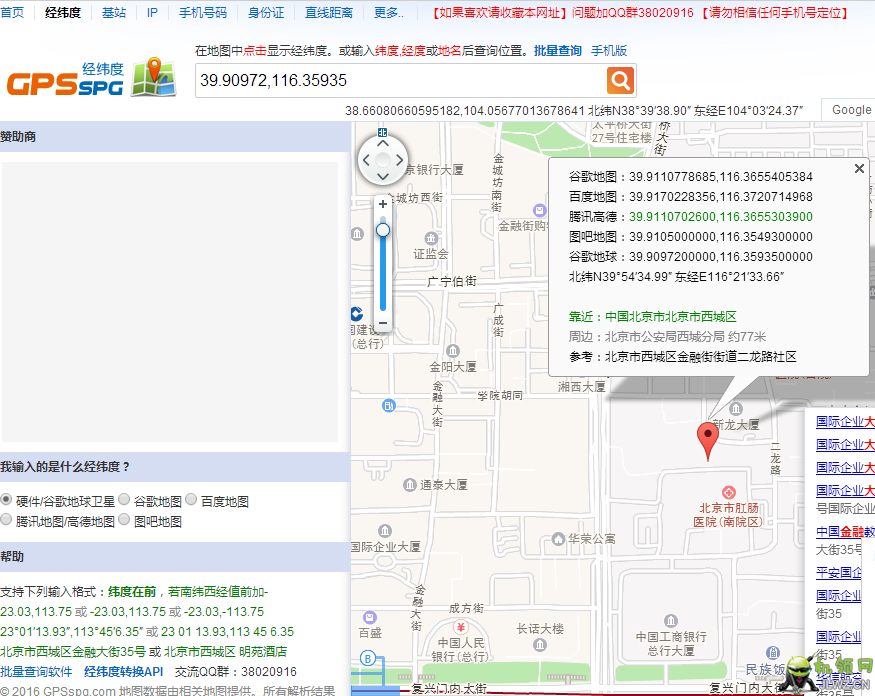This screenshot has width=875, height=696.
Task: Click the 周边 nearby police bureau line
Action: click(x=667, y=337)
